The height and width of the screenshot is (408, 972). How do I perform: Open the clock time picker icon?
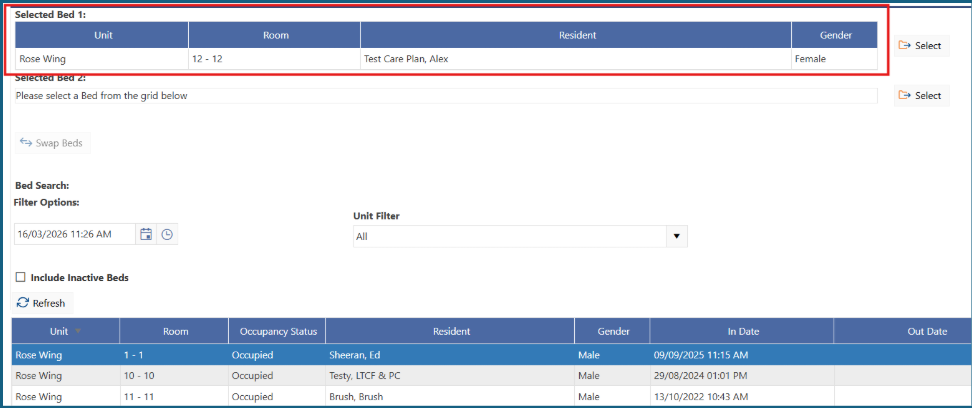coord(167,234)
